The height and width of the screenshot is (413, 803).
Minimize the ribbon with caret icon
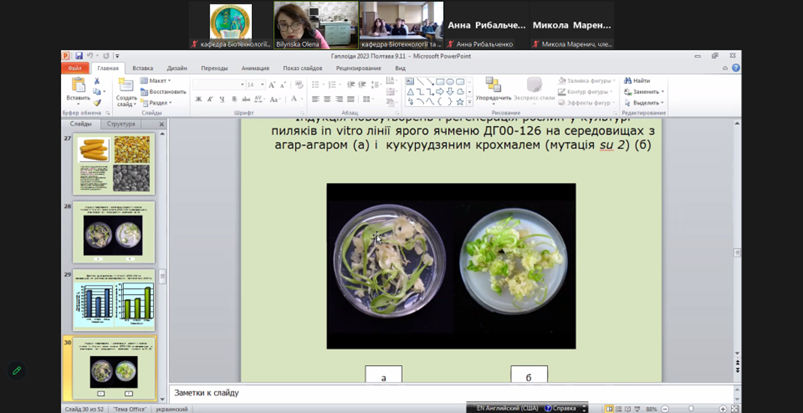725,68
